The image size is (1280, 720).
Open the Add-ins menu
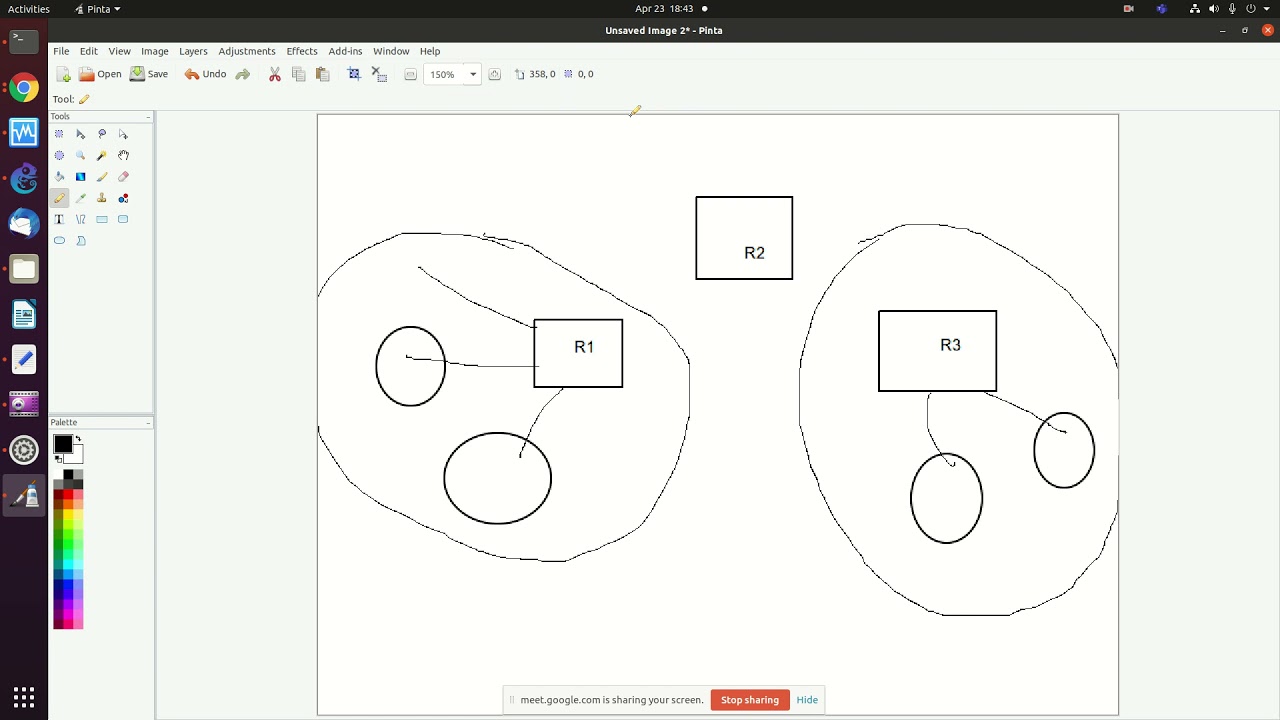click(x=345, y=51)
